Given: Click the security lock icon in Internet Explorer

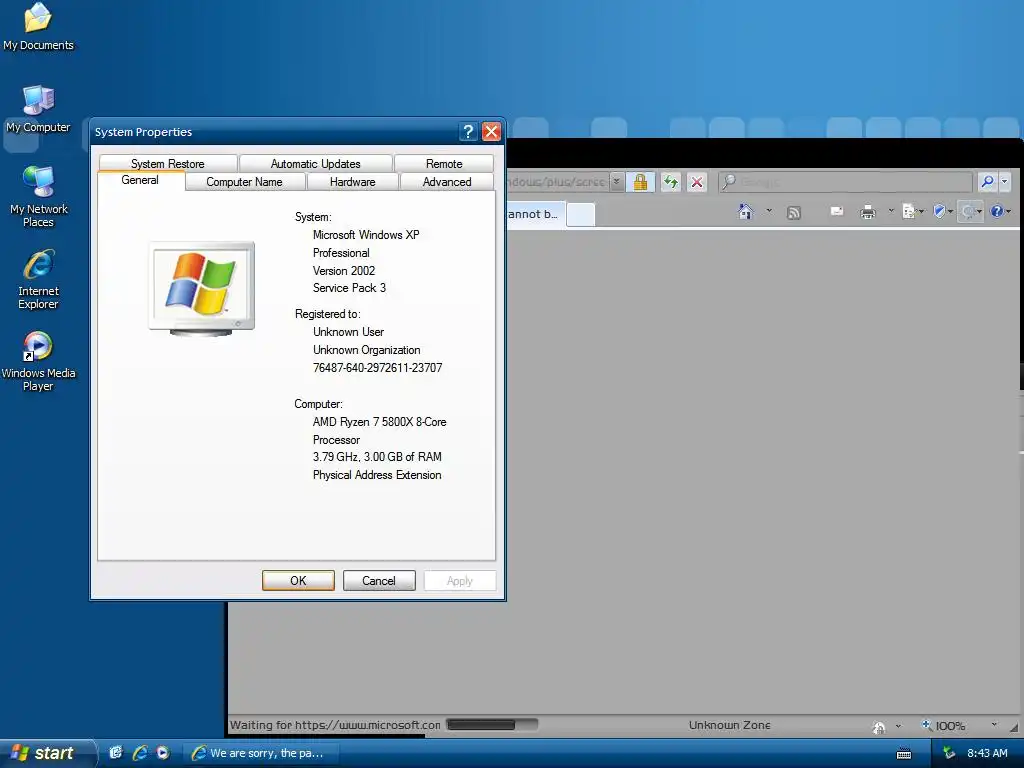Looking at the screenshot, I should pyautogui.click(x=640, y=182).
